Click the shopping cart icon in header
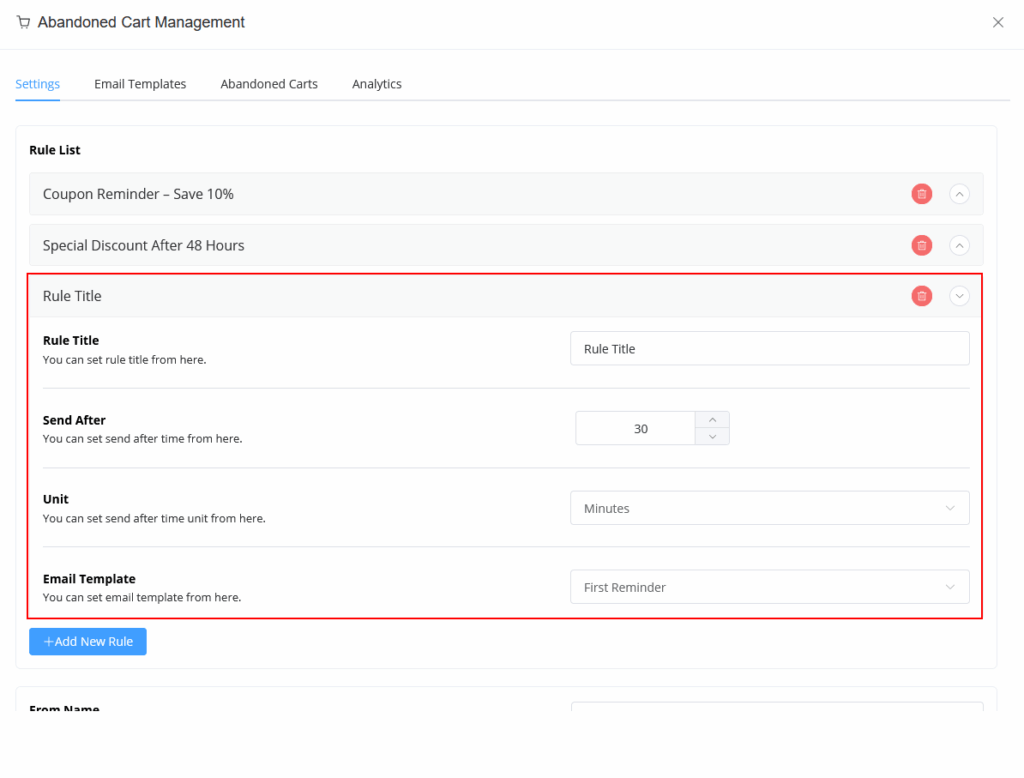The height and width of the screenshot is (778, 1024). [x=23, y=22]
